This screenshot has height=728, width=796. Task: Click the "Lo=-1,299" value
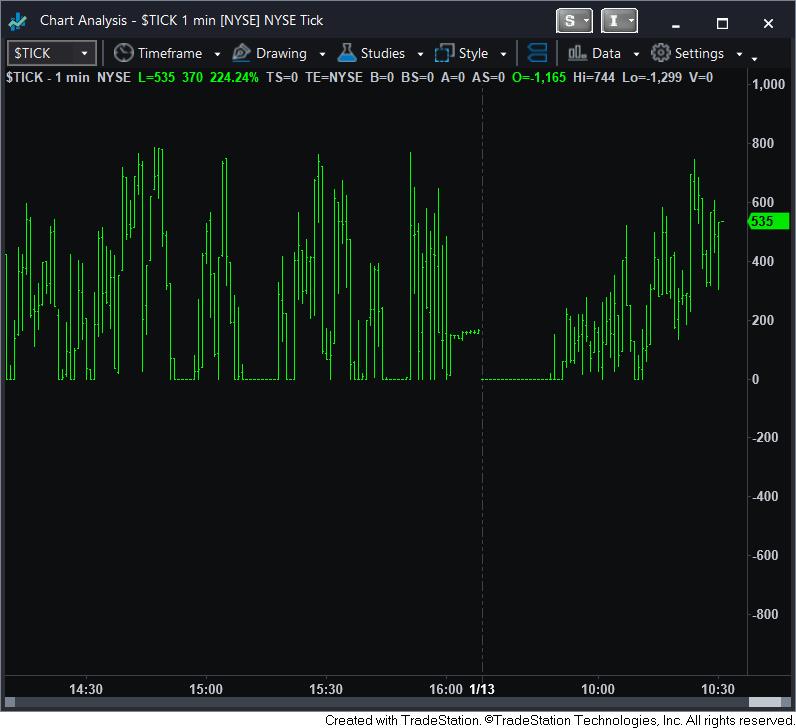[652, 77]
